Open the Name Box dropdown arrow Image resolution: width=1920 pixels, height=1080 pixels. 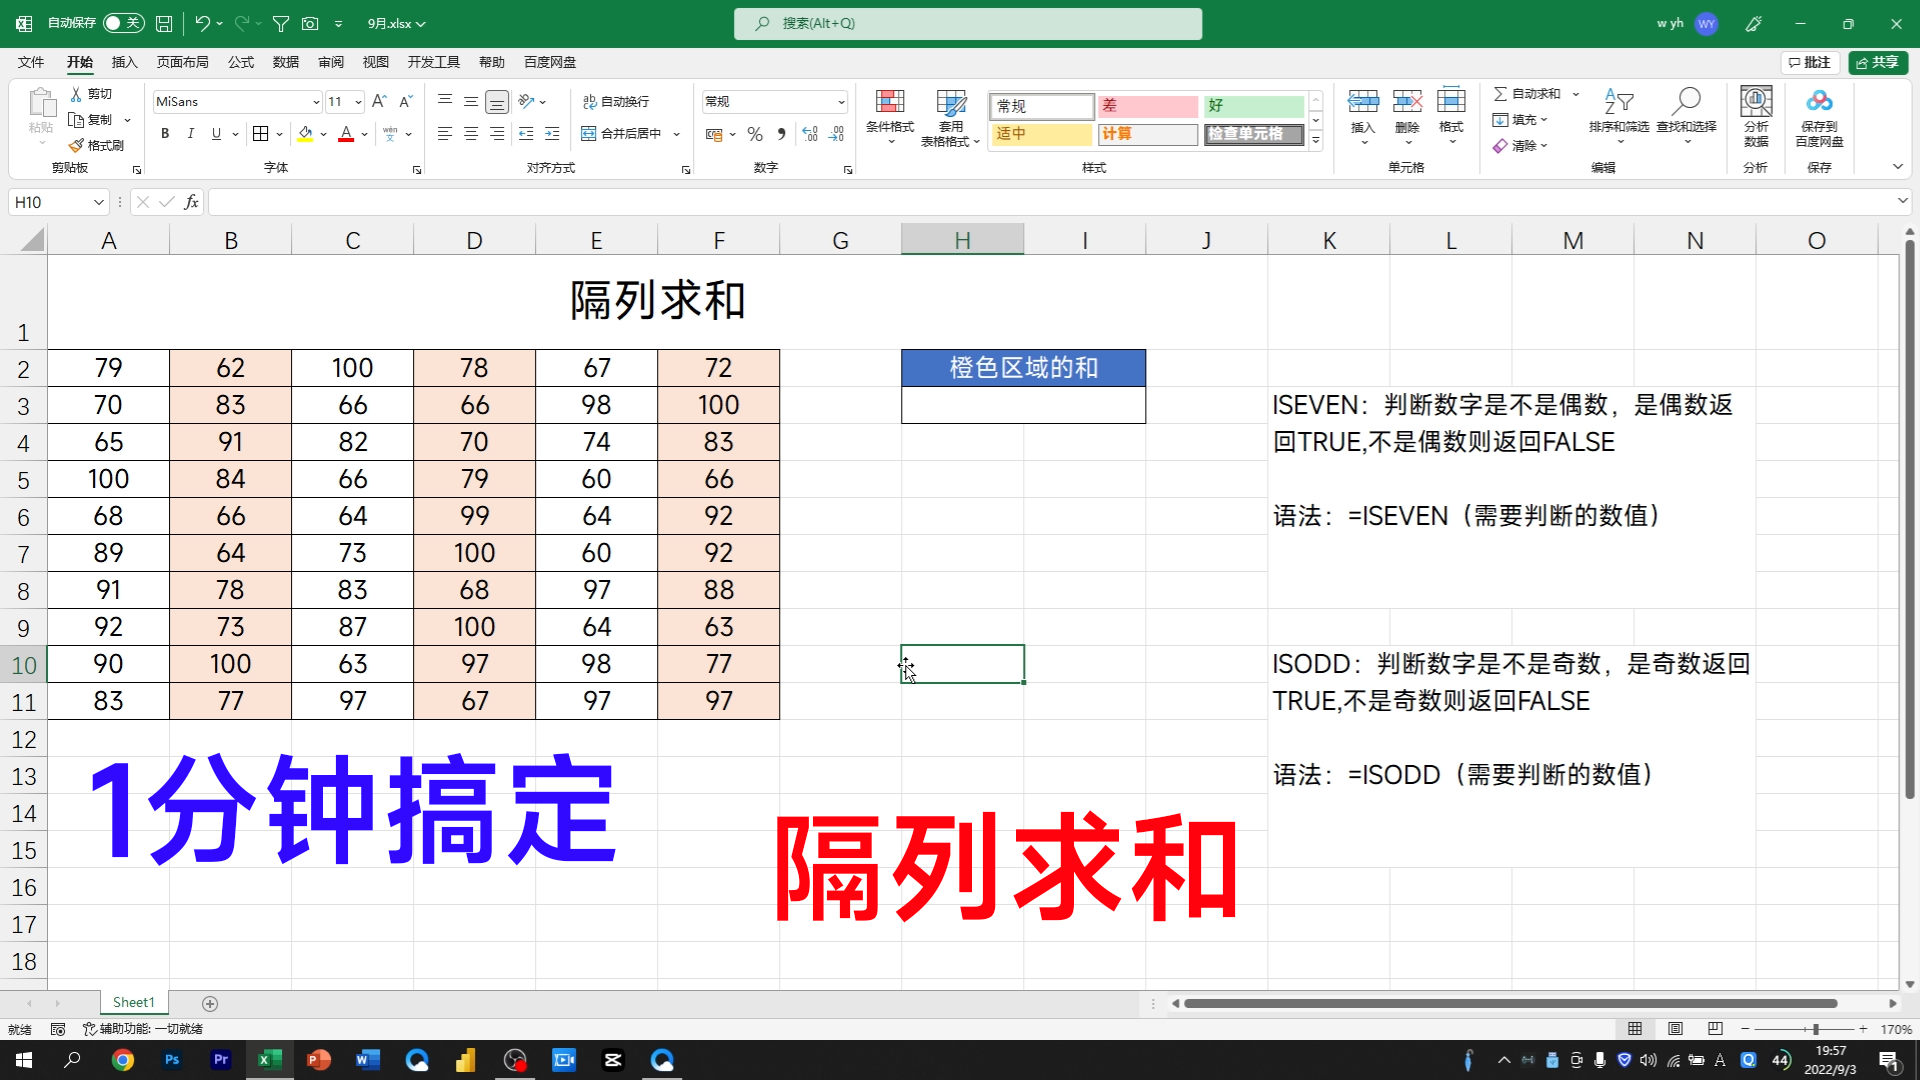99,202
